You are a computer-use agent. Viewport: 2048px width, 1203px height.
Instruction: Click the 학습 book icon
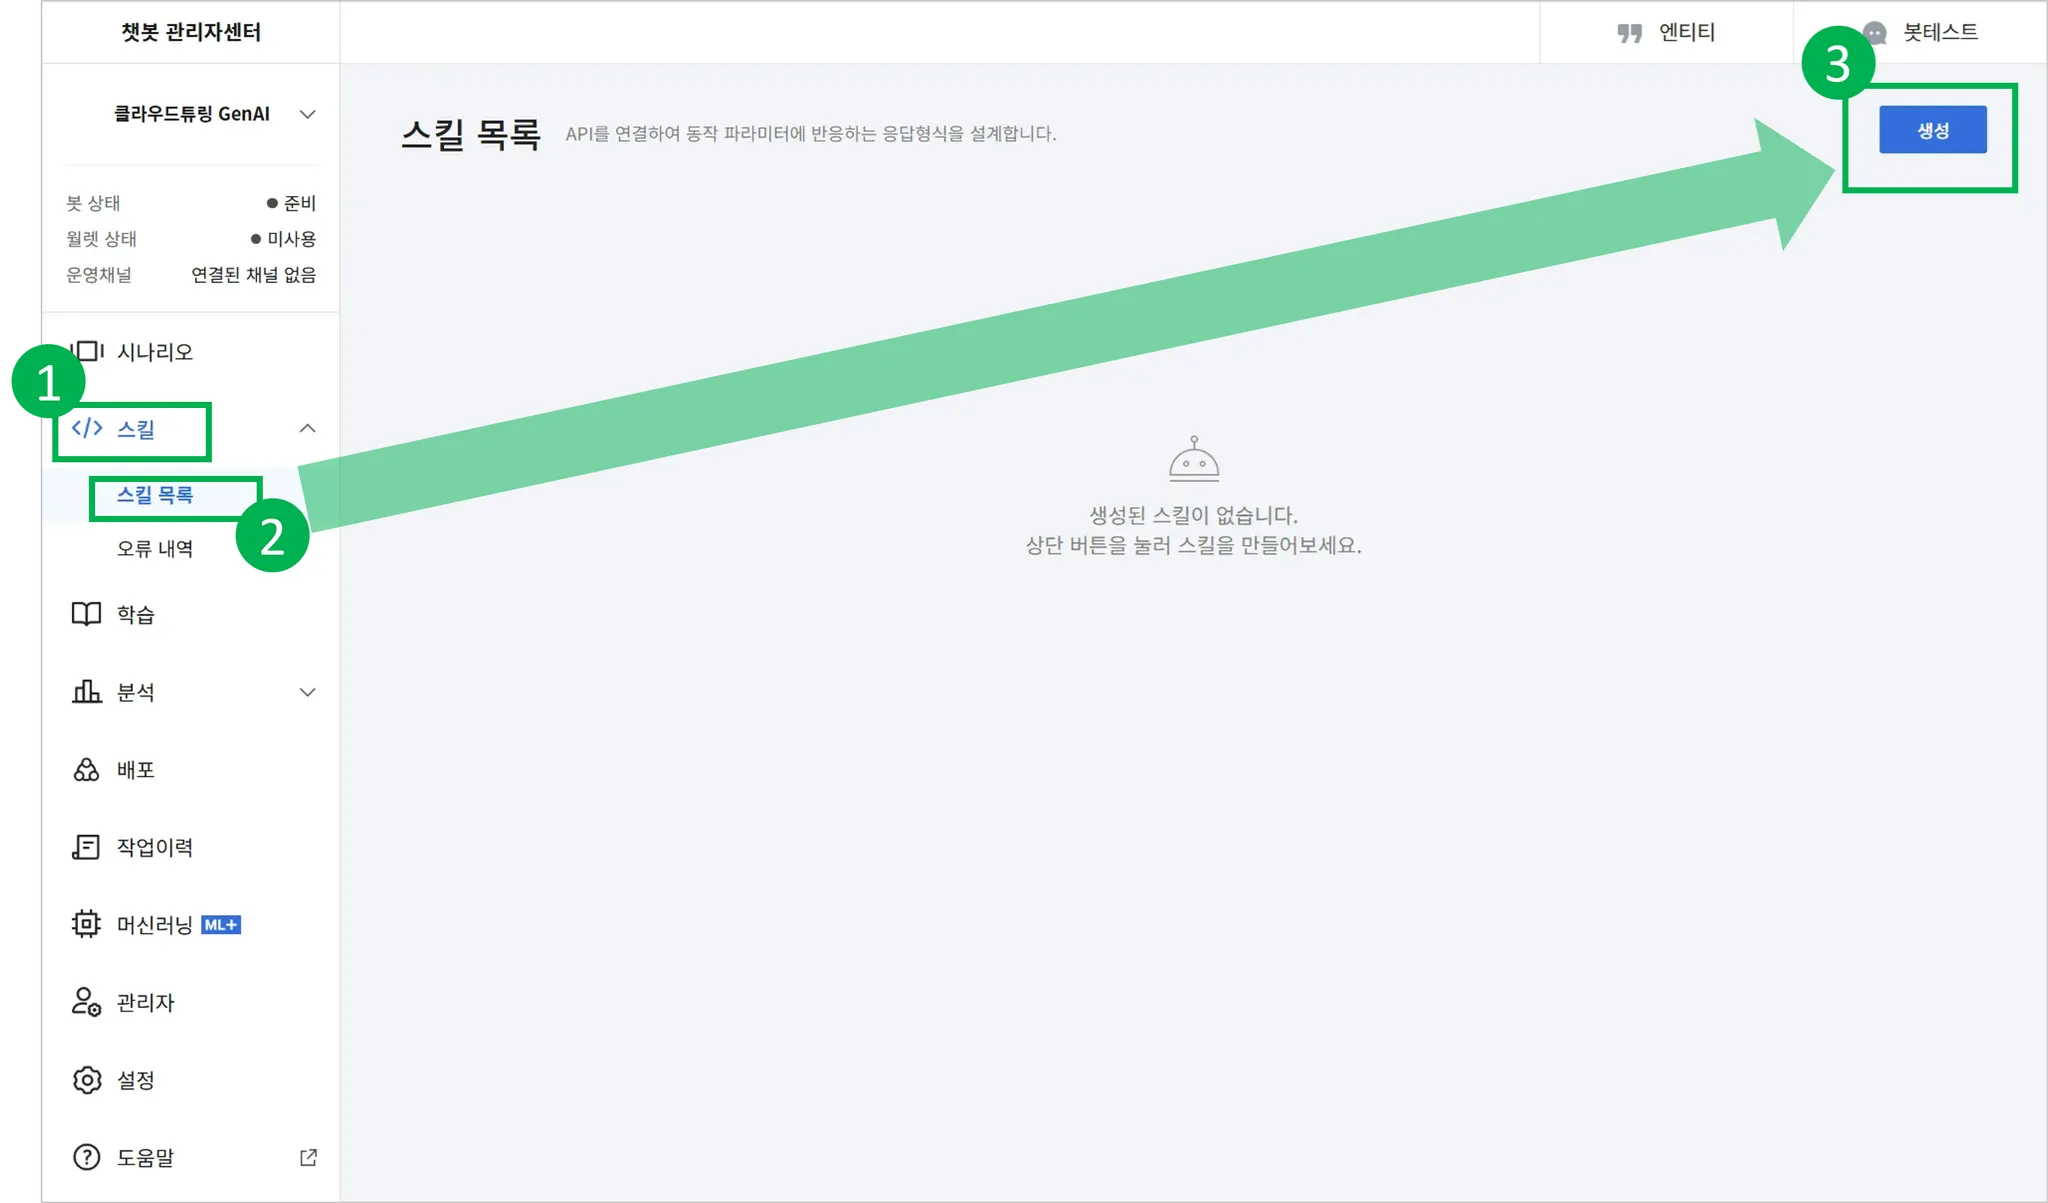tap(88, 614)
